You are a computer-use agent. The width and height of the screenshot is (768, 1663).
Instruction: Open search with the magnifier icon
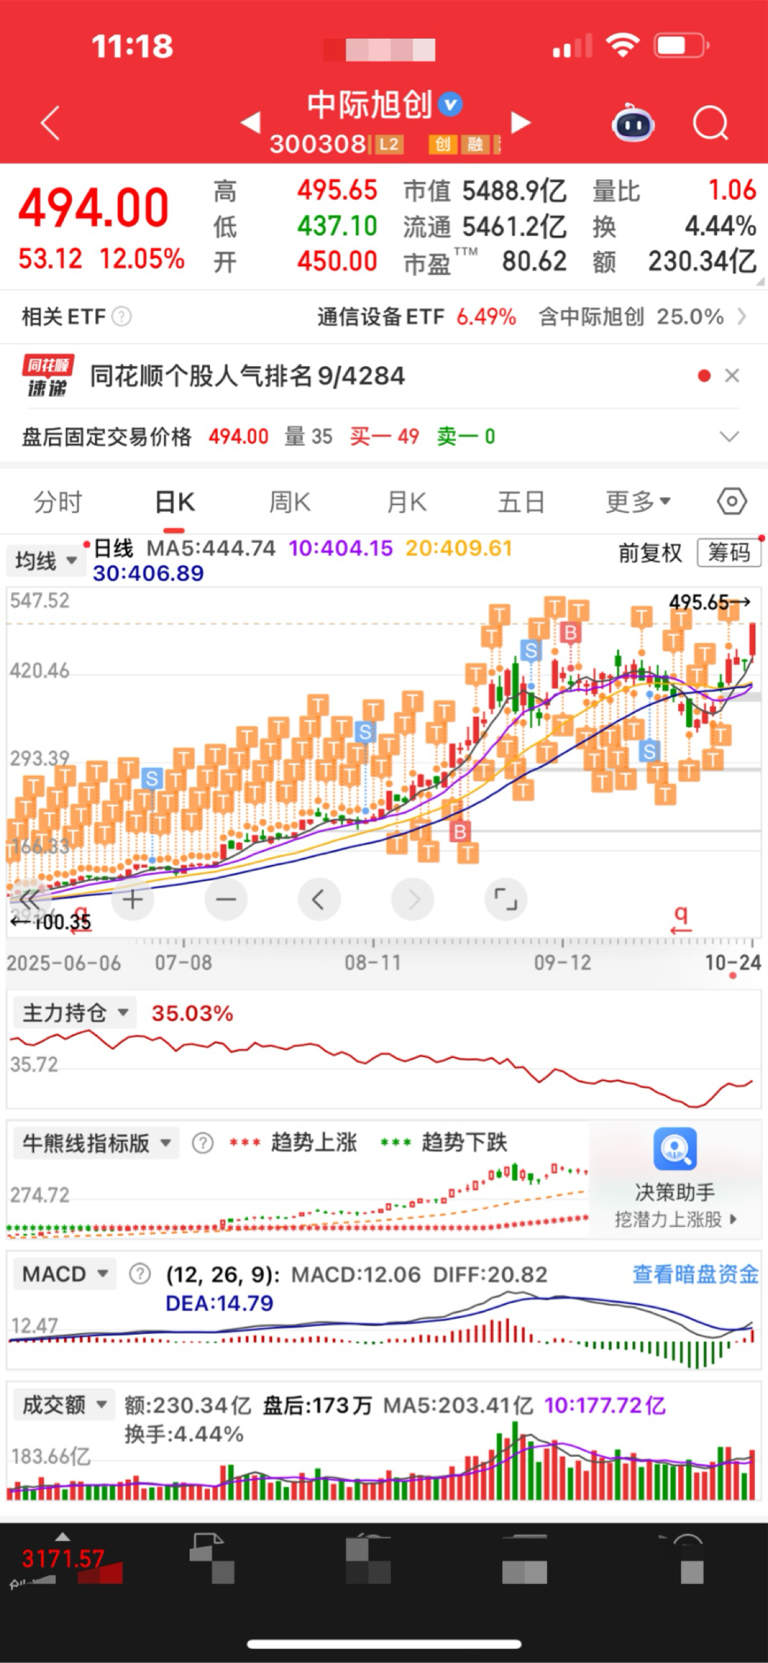(711, 124)
